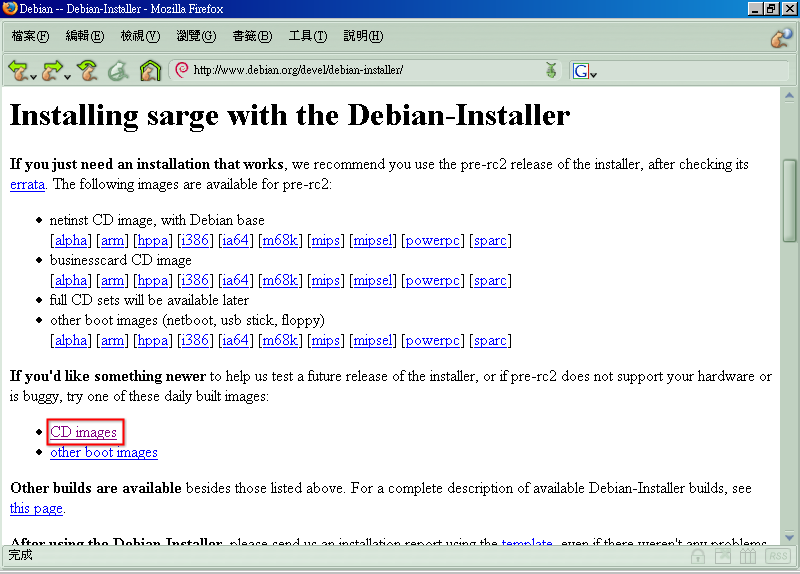800x574 pixels.
Task: Reload the current page
Action: tap(87, 70)
